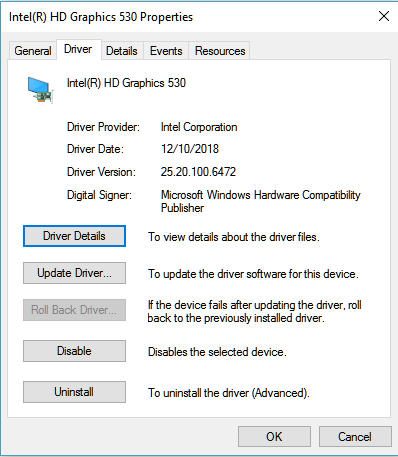Click the Digital Signer publisher text
The height and width of the screenshot is (457, 398).
[261, 201]
